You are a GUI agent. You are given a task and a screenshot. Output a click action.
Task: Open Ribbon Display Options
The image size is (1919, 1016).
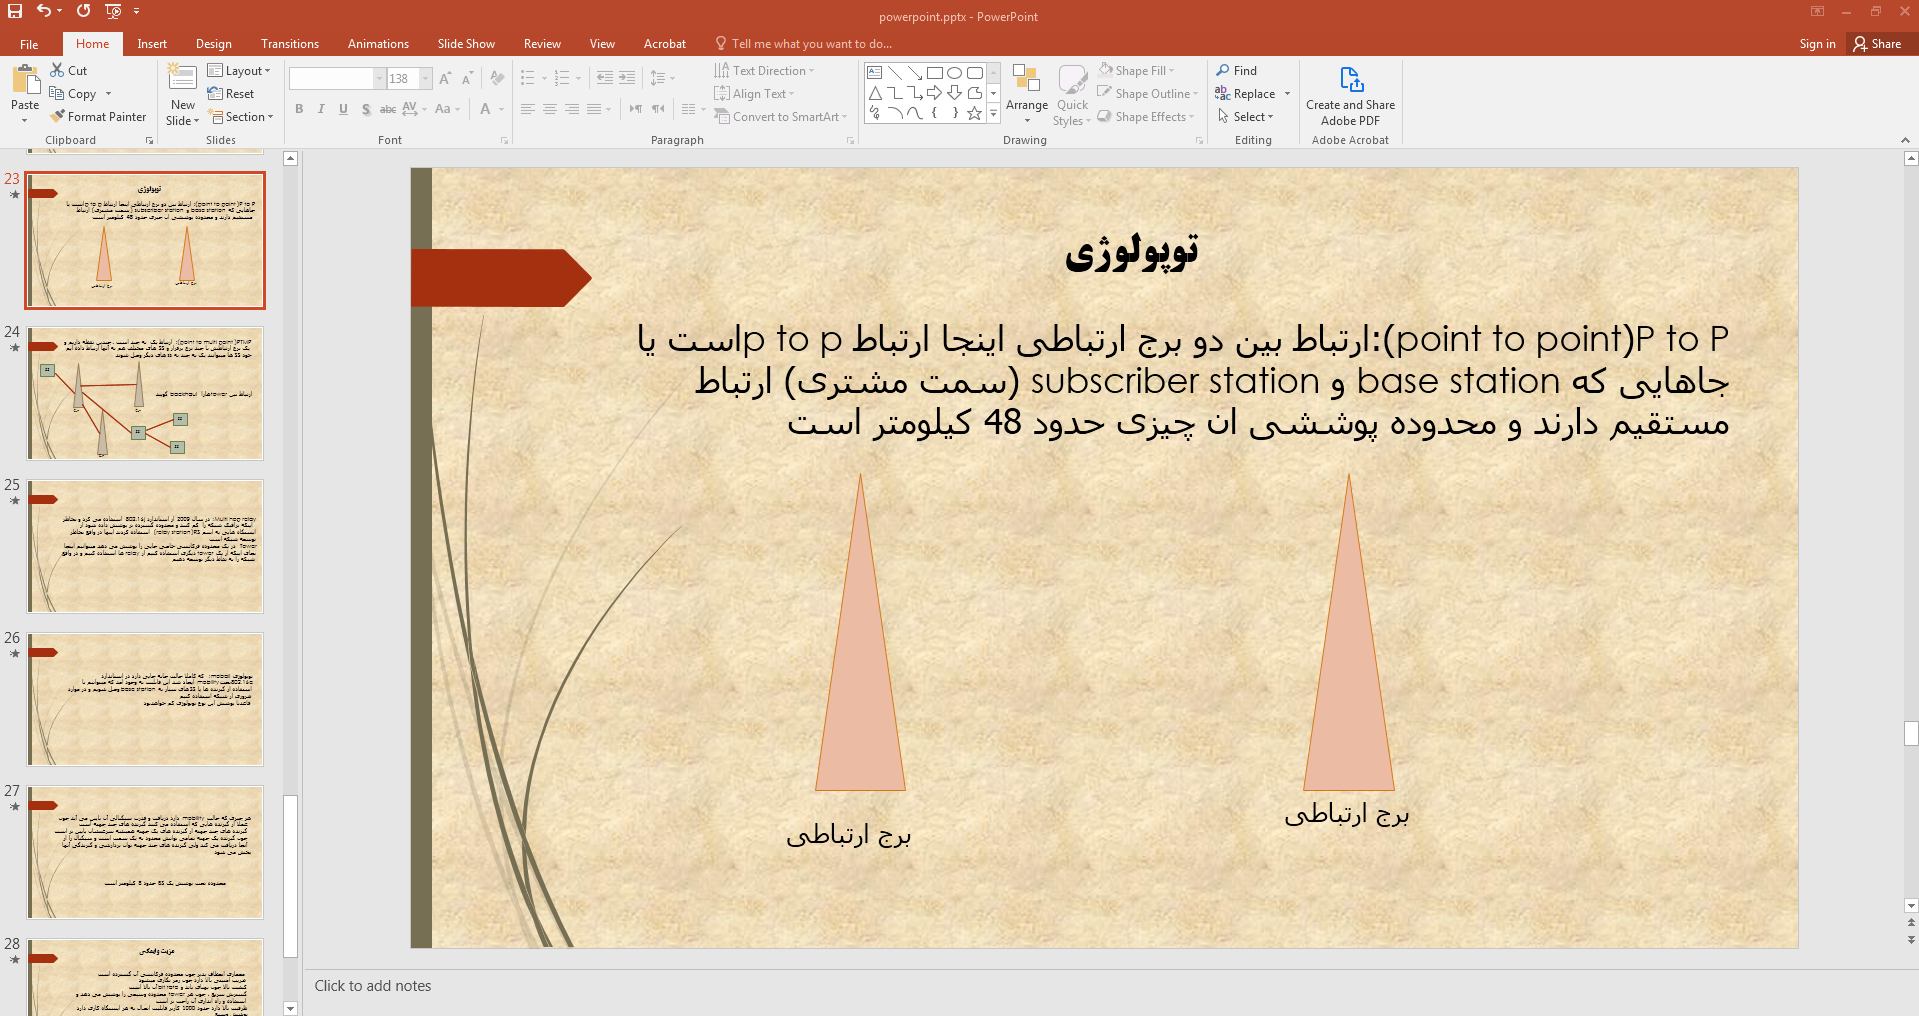tap(1817, 11)
